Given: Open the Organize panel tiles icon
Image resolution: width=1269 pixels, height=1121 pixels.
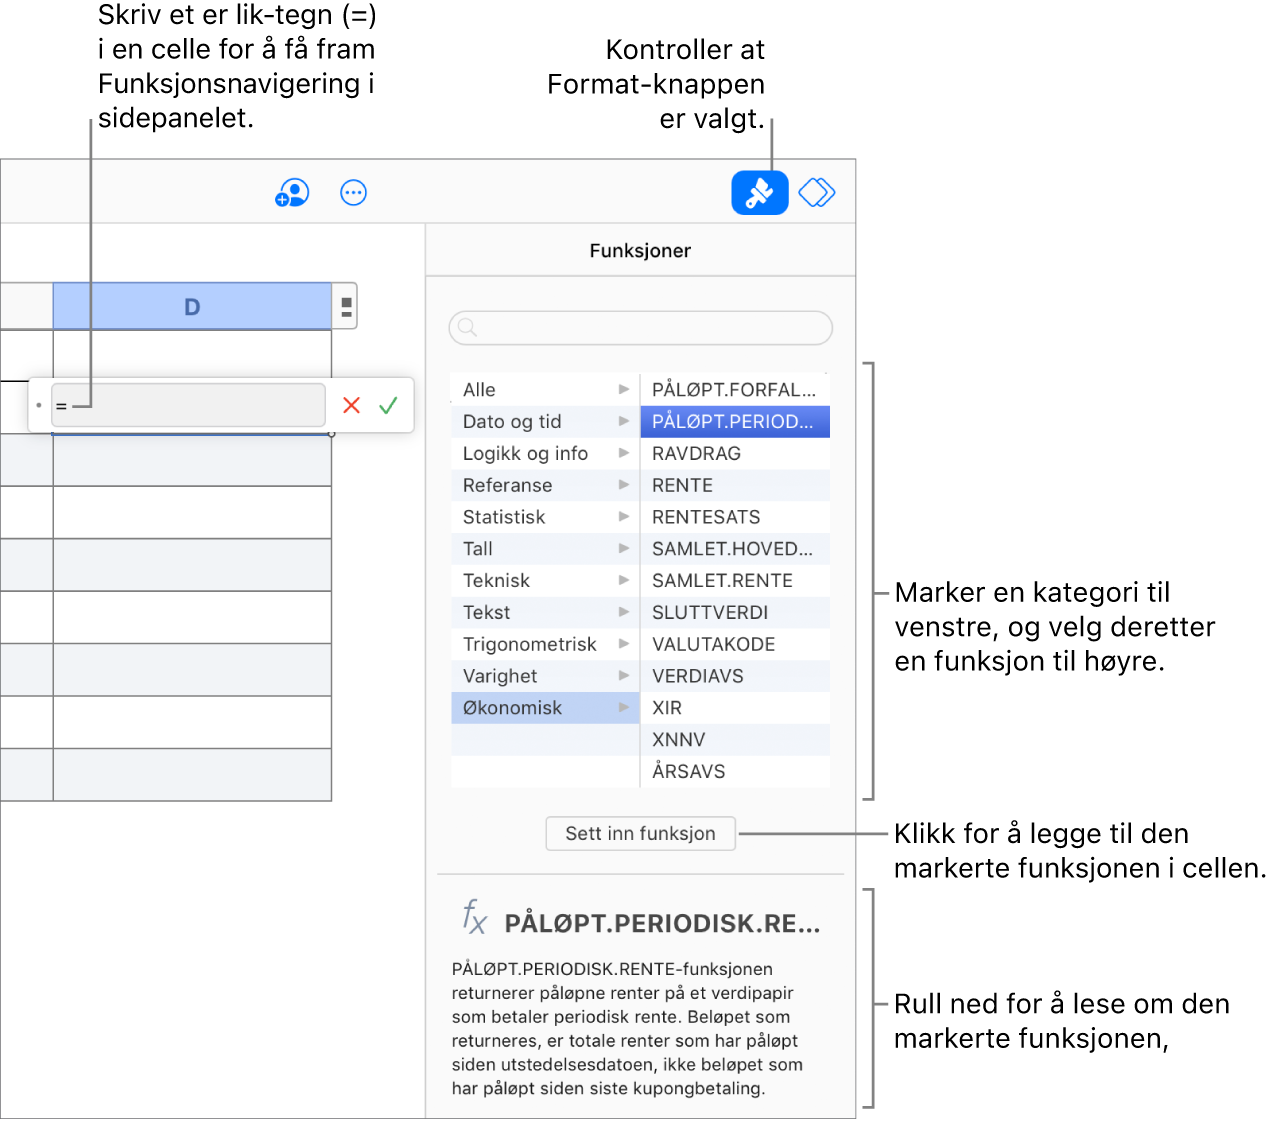Looking at the screenshot, I should (x=816, y=192).
